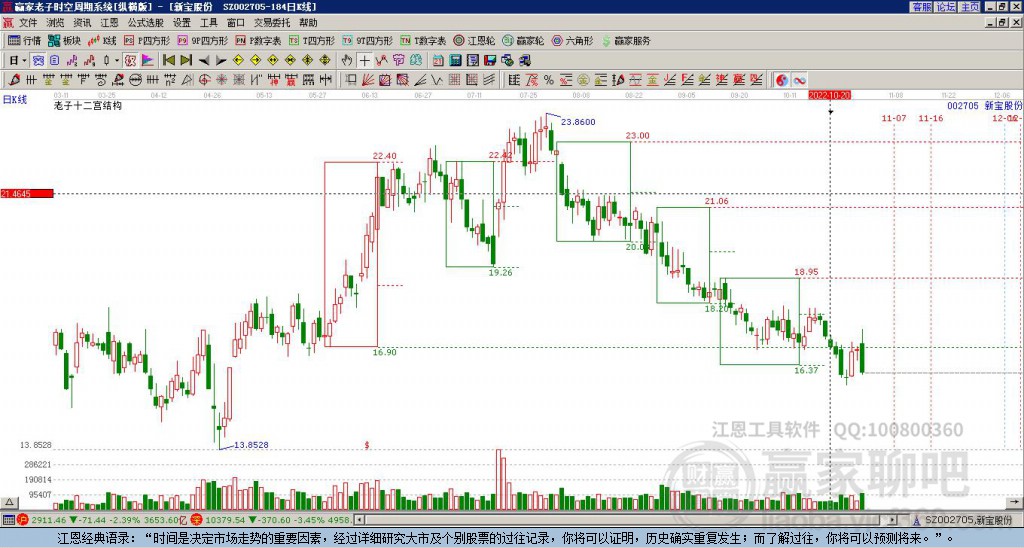Click the 深 index icon in status bar
The height and width of the screenshot is (548, 1024).
[197, 520]
